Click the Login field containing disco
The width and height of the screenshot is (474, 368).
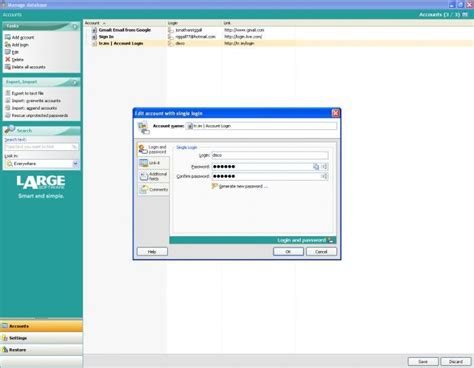point(270,155)
